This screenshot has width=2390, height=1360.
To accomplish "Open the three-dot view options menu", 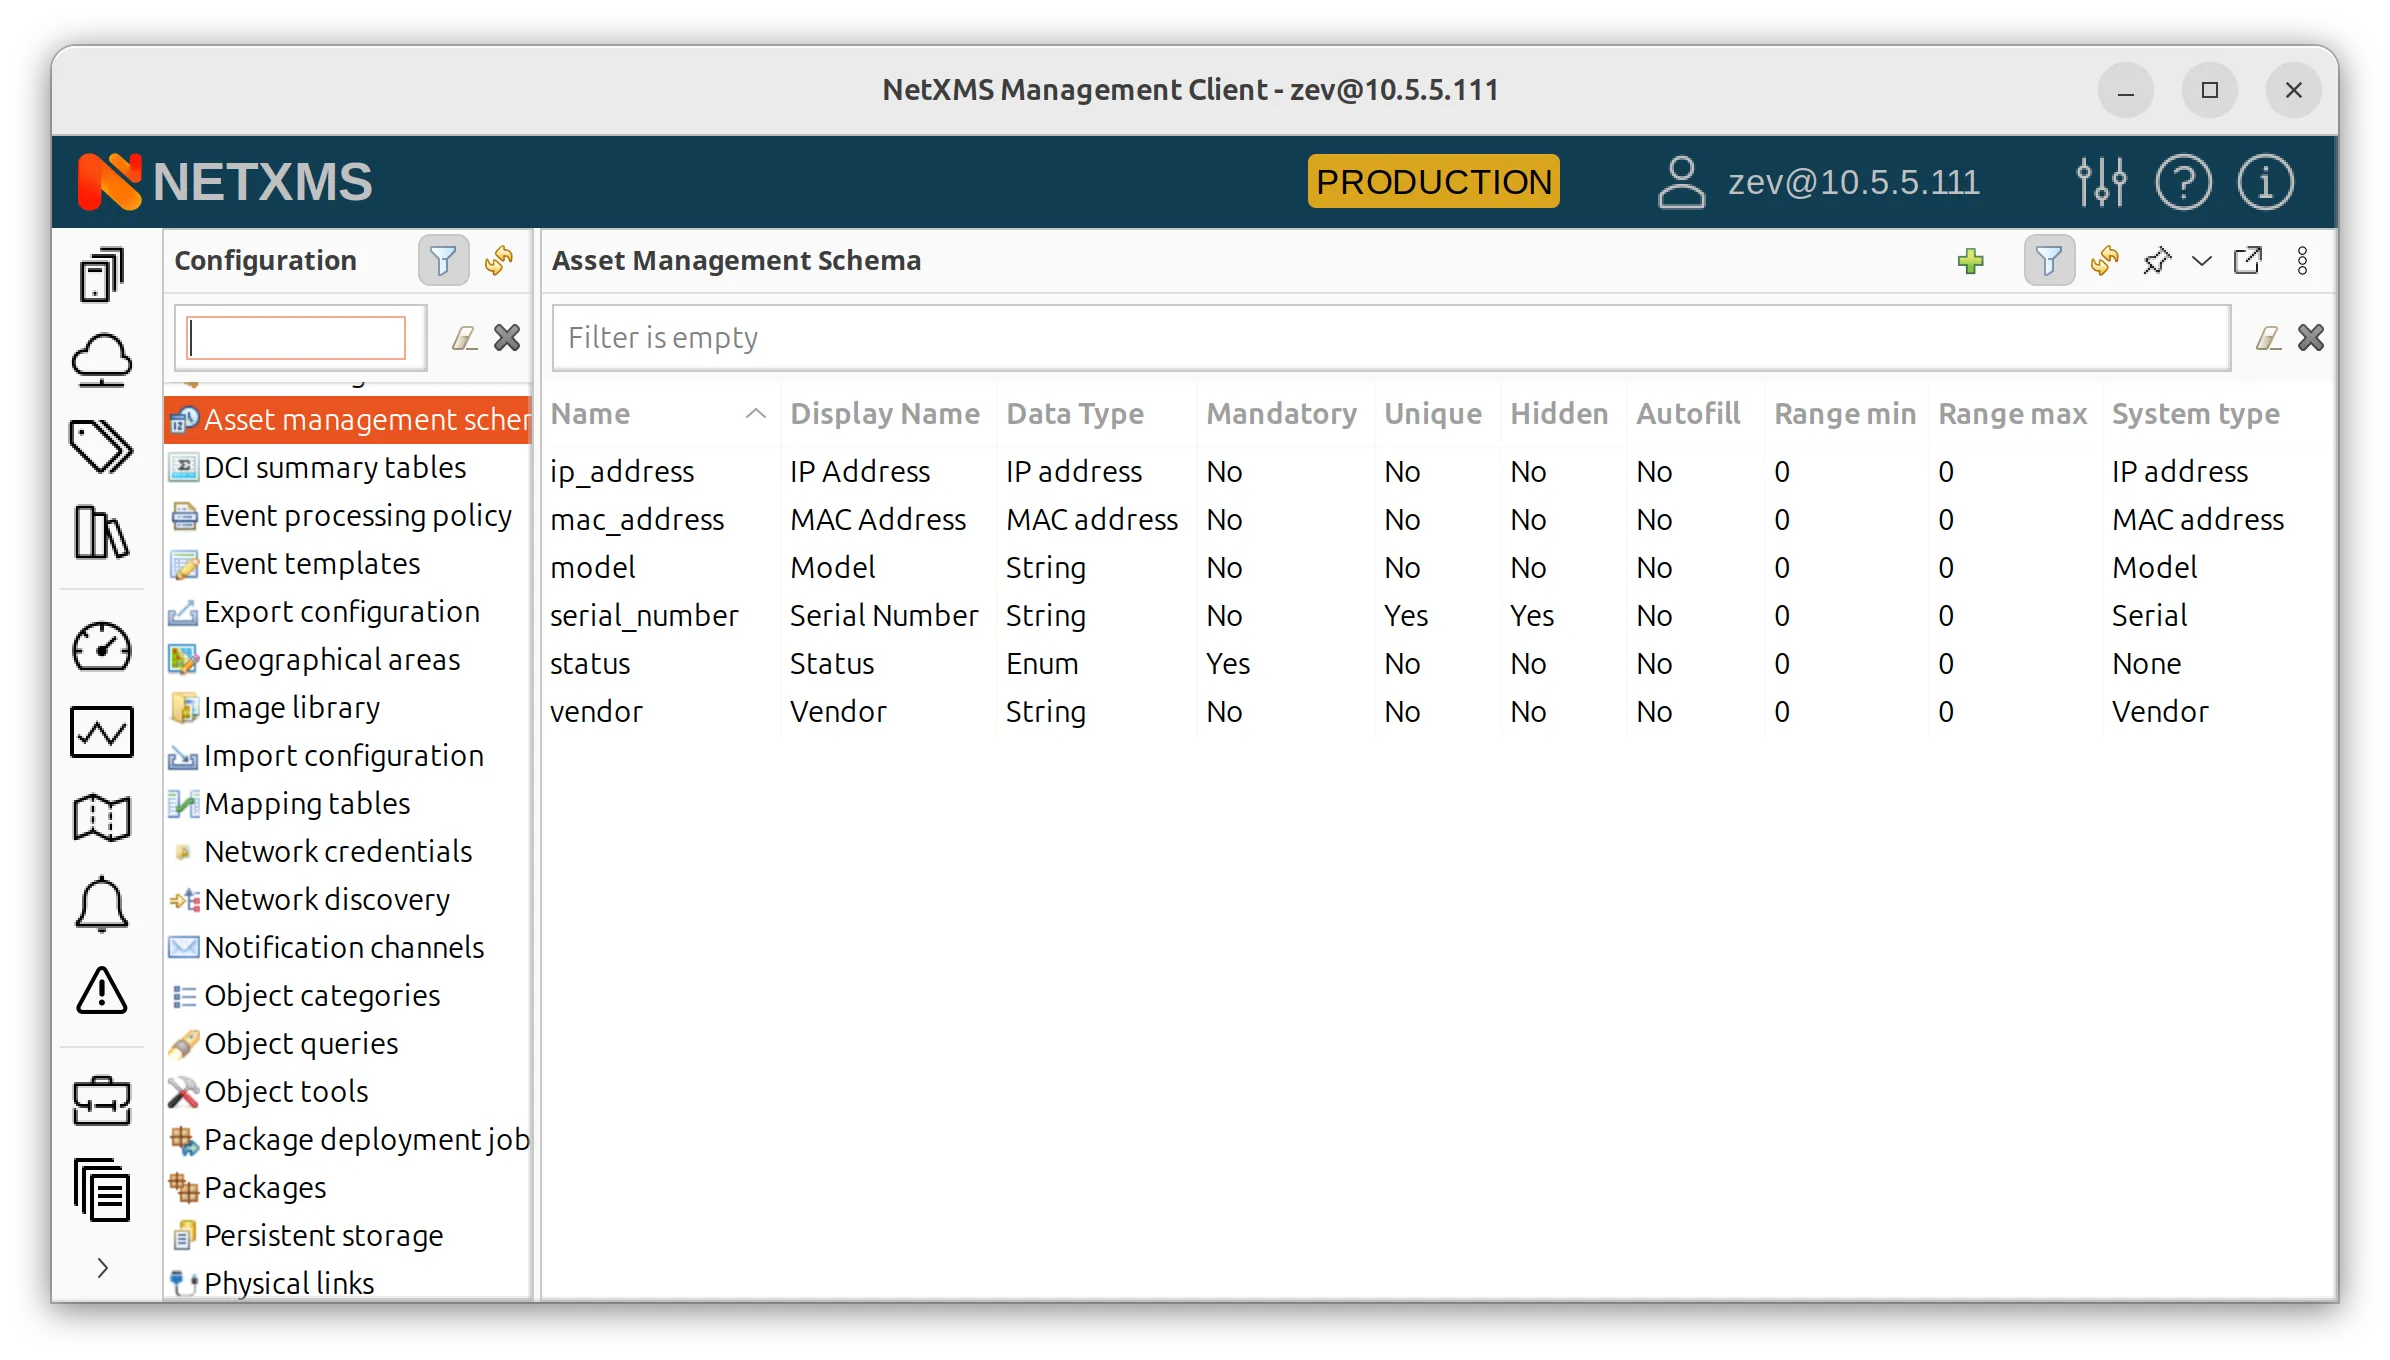I will (2300, 261).
